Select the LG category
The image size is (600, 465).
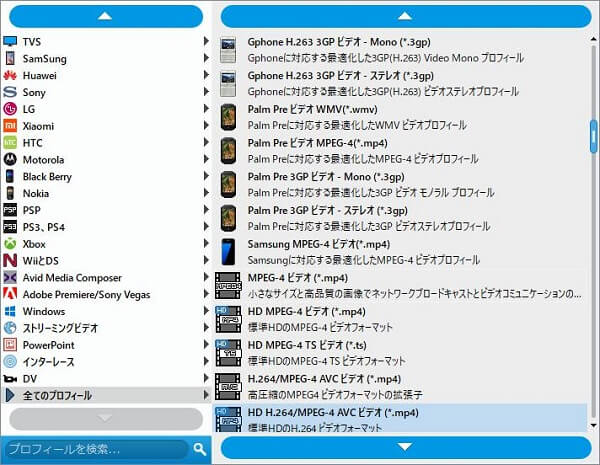click(x=106, y=109)
